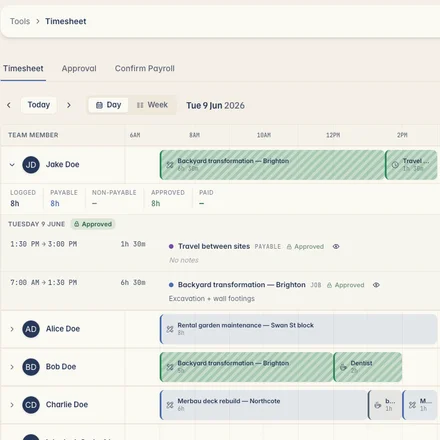Click leave icon in Bob's Dentist block

(x=343, y=367)
